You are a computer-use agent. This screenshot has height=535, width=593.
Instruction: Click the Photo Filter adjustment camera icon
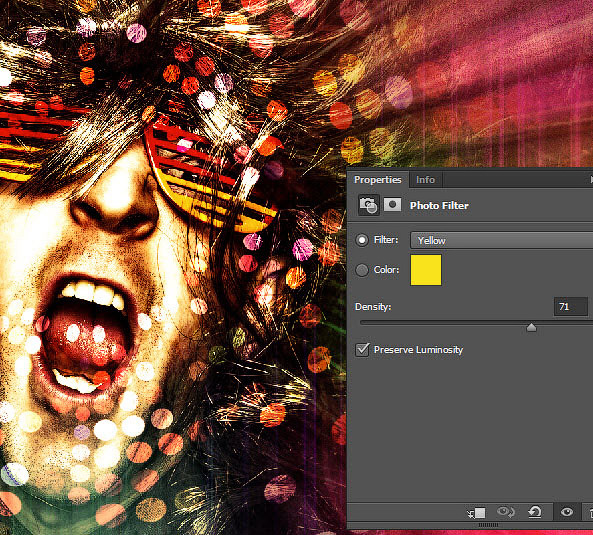pyautogui.click(x=369, y=205)
